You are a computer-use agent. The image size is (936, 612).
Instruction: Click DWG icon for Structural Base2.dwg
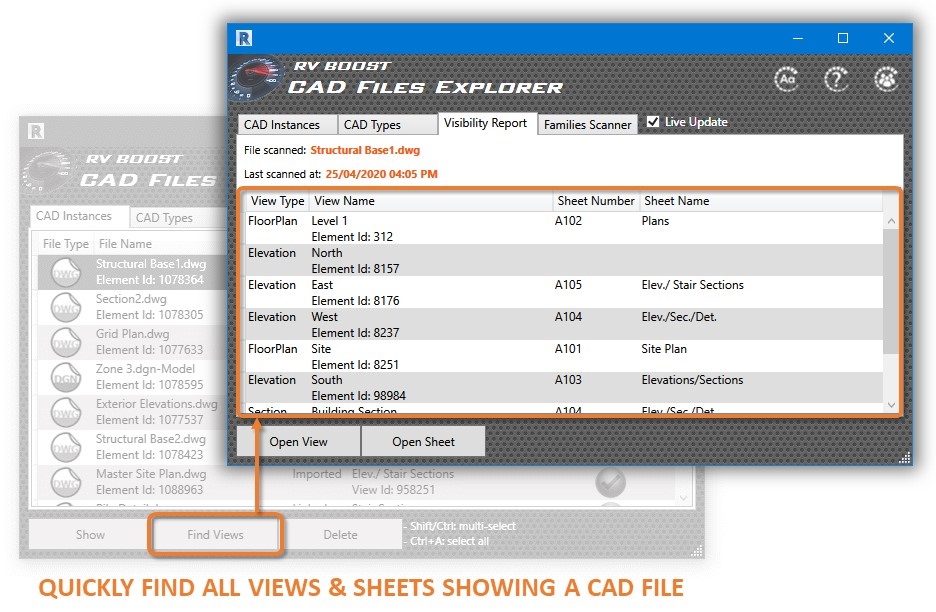point(66,447)
